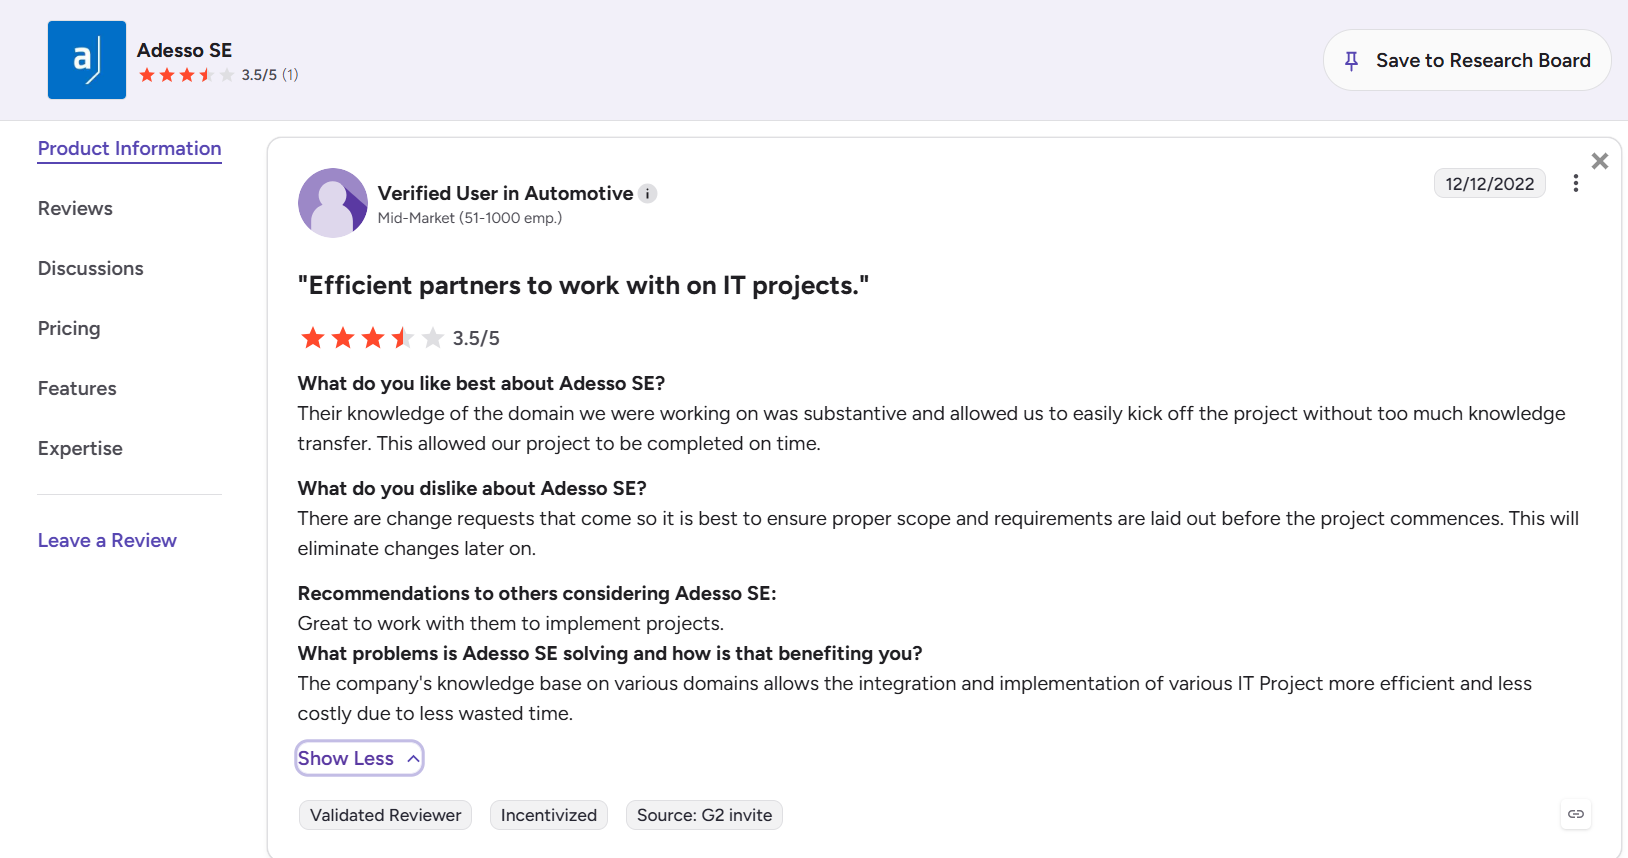Screen dimensions: 1628x858
Task: Go to the Reviews section
Action: (75, 208)
